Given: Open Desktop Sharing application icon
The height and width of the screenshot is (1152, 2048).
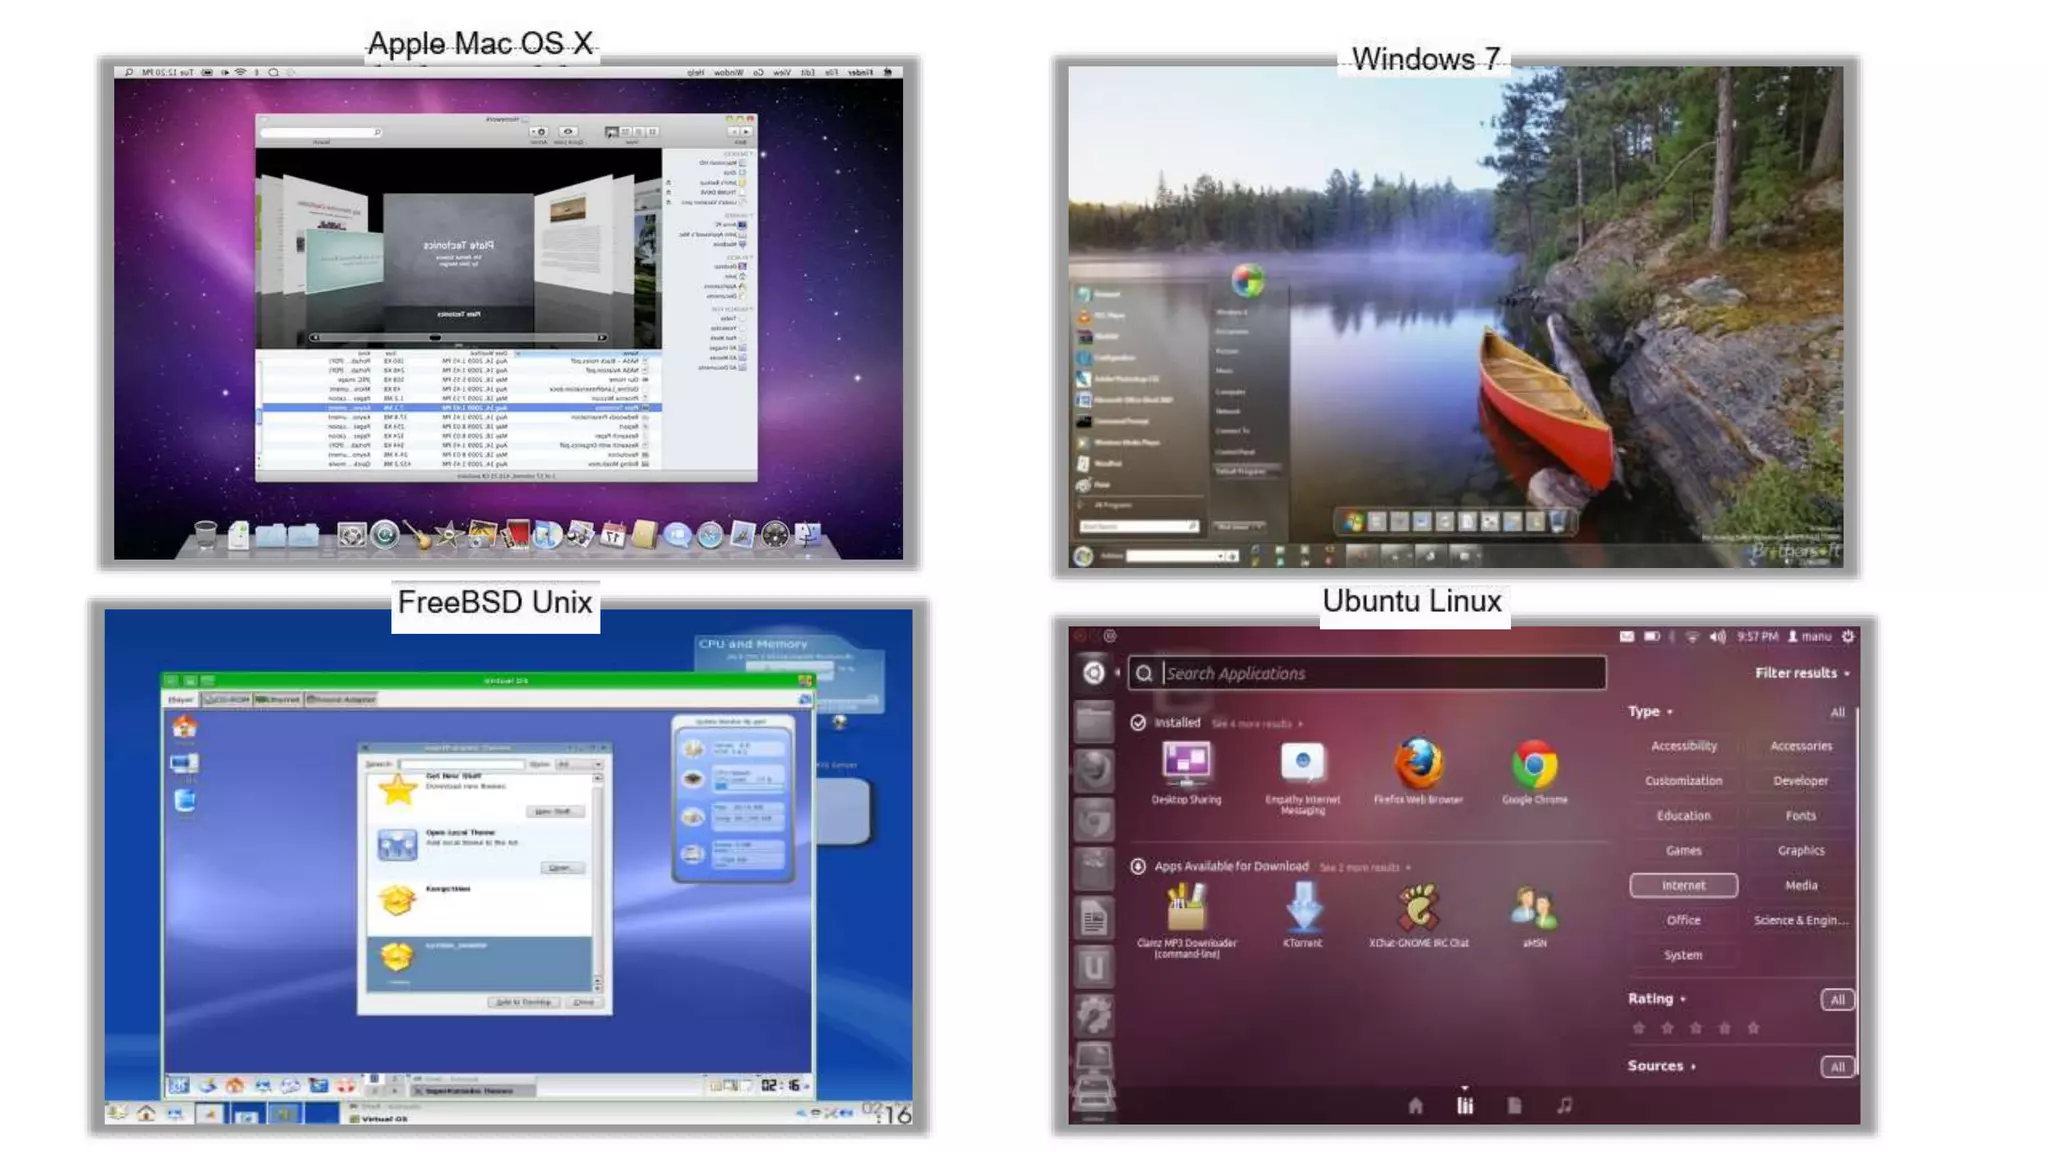Looking at the screenshot, I should 1186,765.
